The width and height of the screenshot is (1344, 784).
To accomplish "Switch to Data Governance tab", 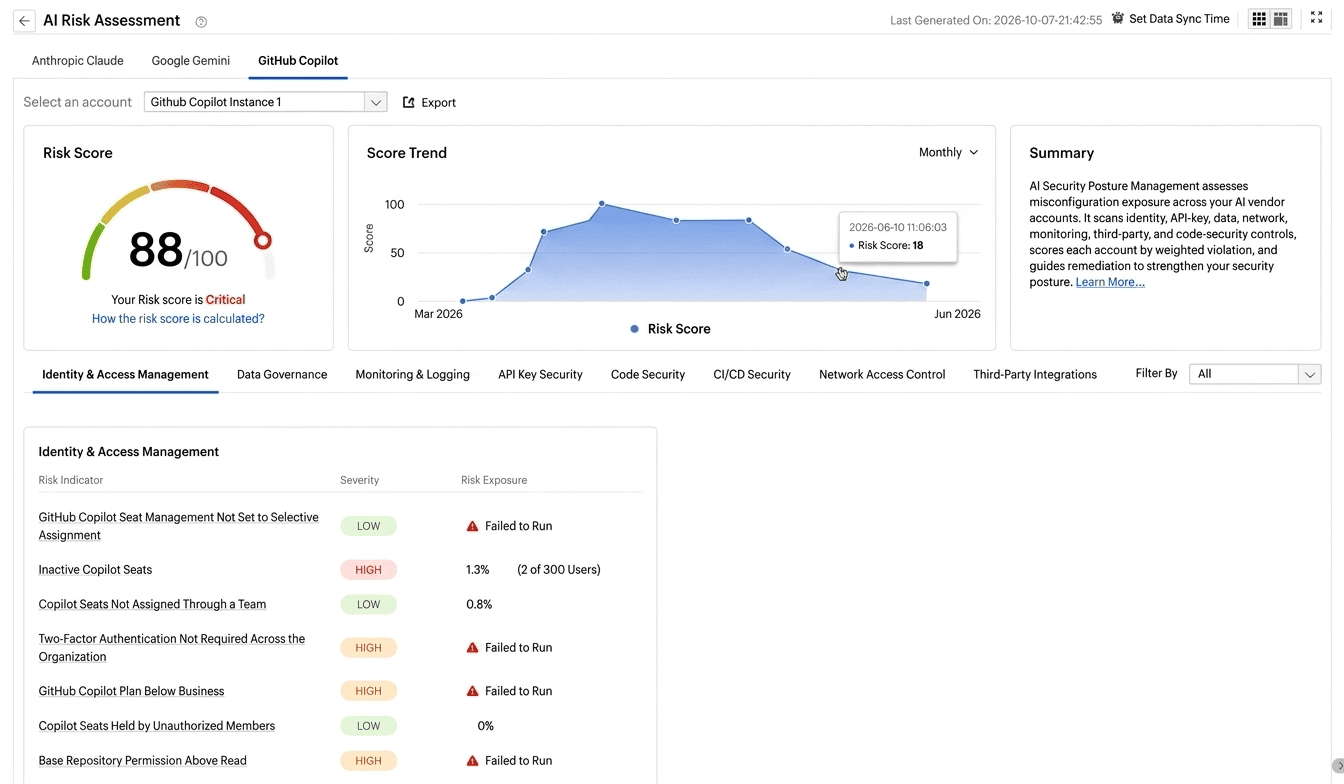I will click(x=282, y=375).
